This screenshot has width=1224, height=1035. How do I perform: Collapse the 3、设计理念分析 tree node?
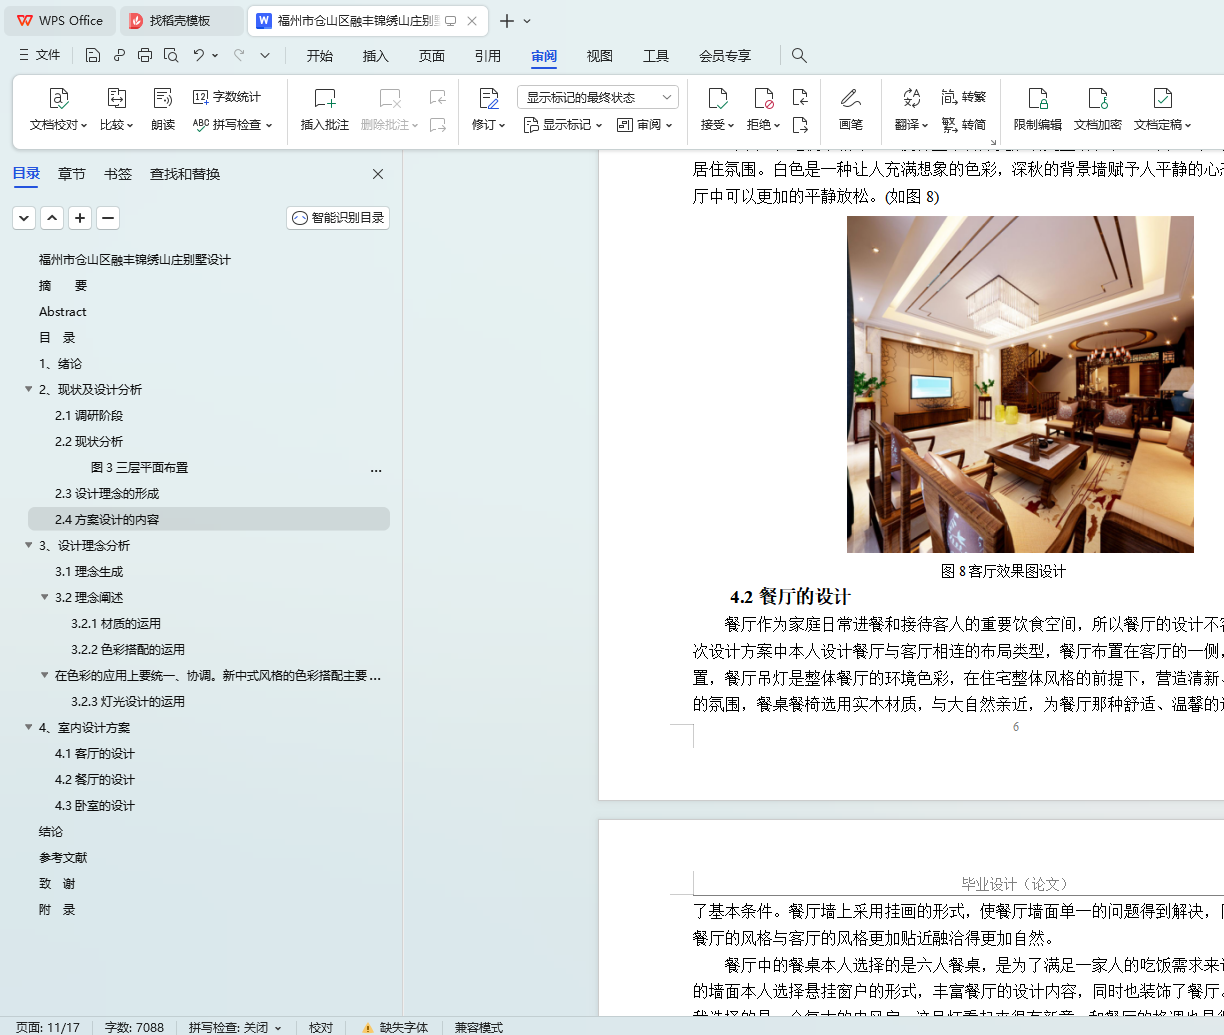tap(29, 545)
